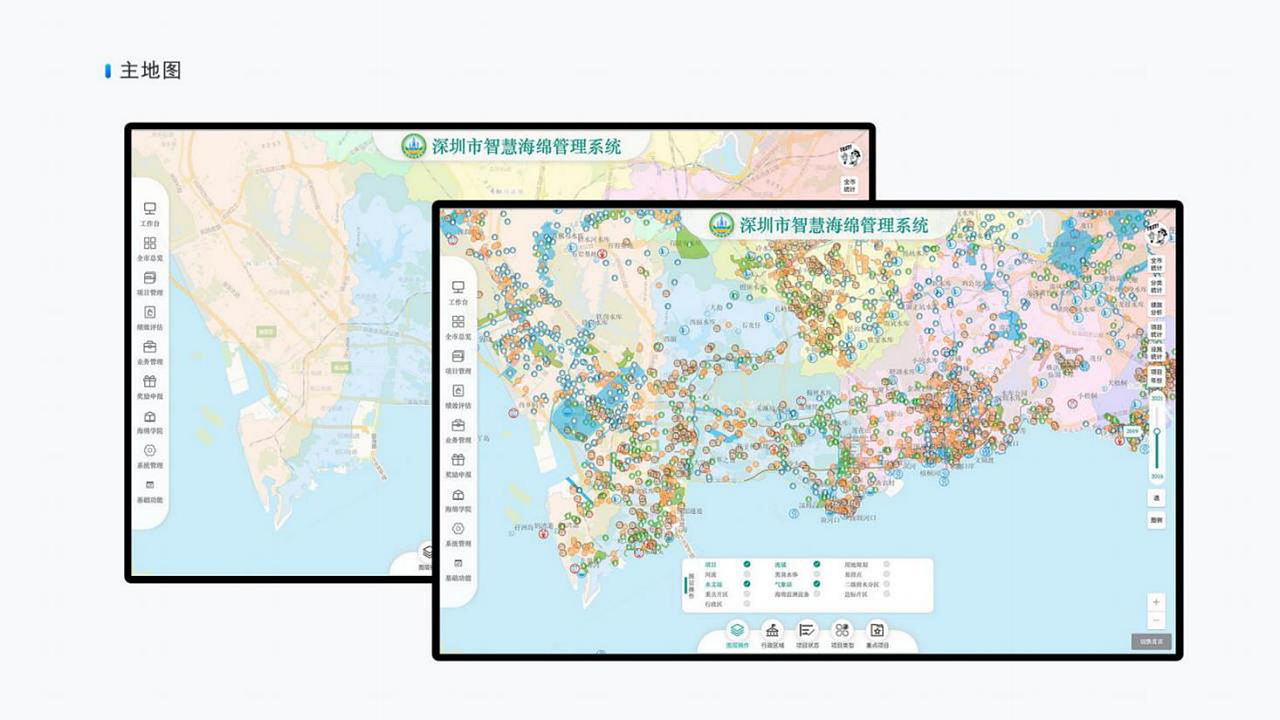Enable the 河流 layer checkbox
This screenshot has width=1280, height=720.
point(747,574)
